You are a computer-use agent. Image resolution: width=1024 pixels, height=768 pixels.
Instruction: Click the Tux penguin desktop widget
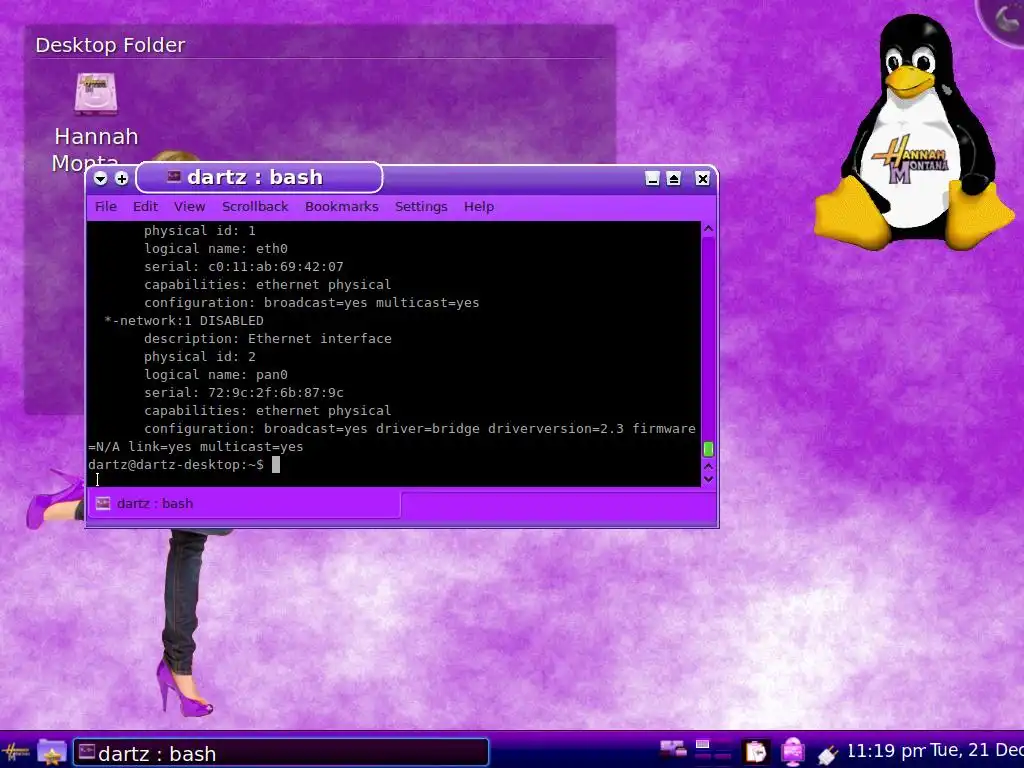(914, 134)
